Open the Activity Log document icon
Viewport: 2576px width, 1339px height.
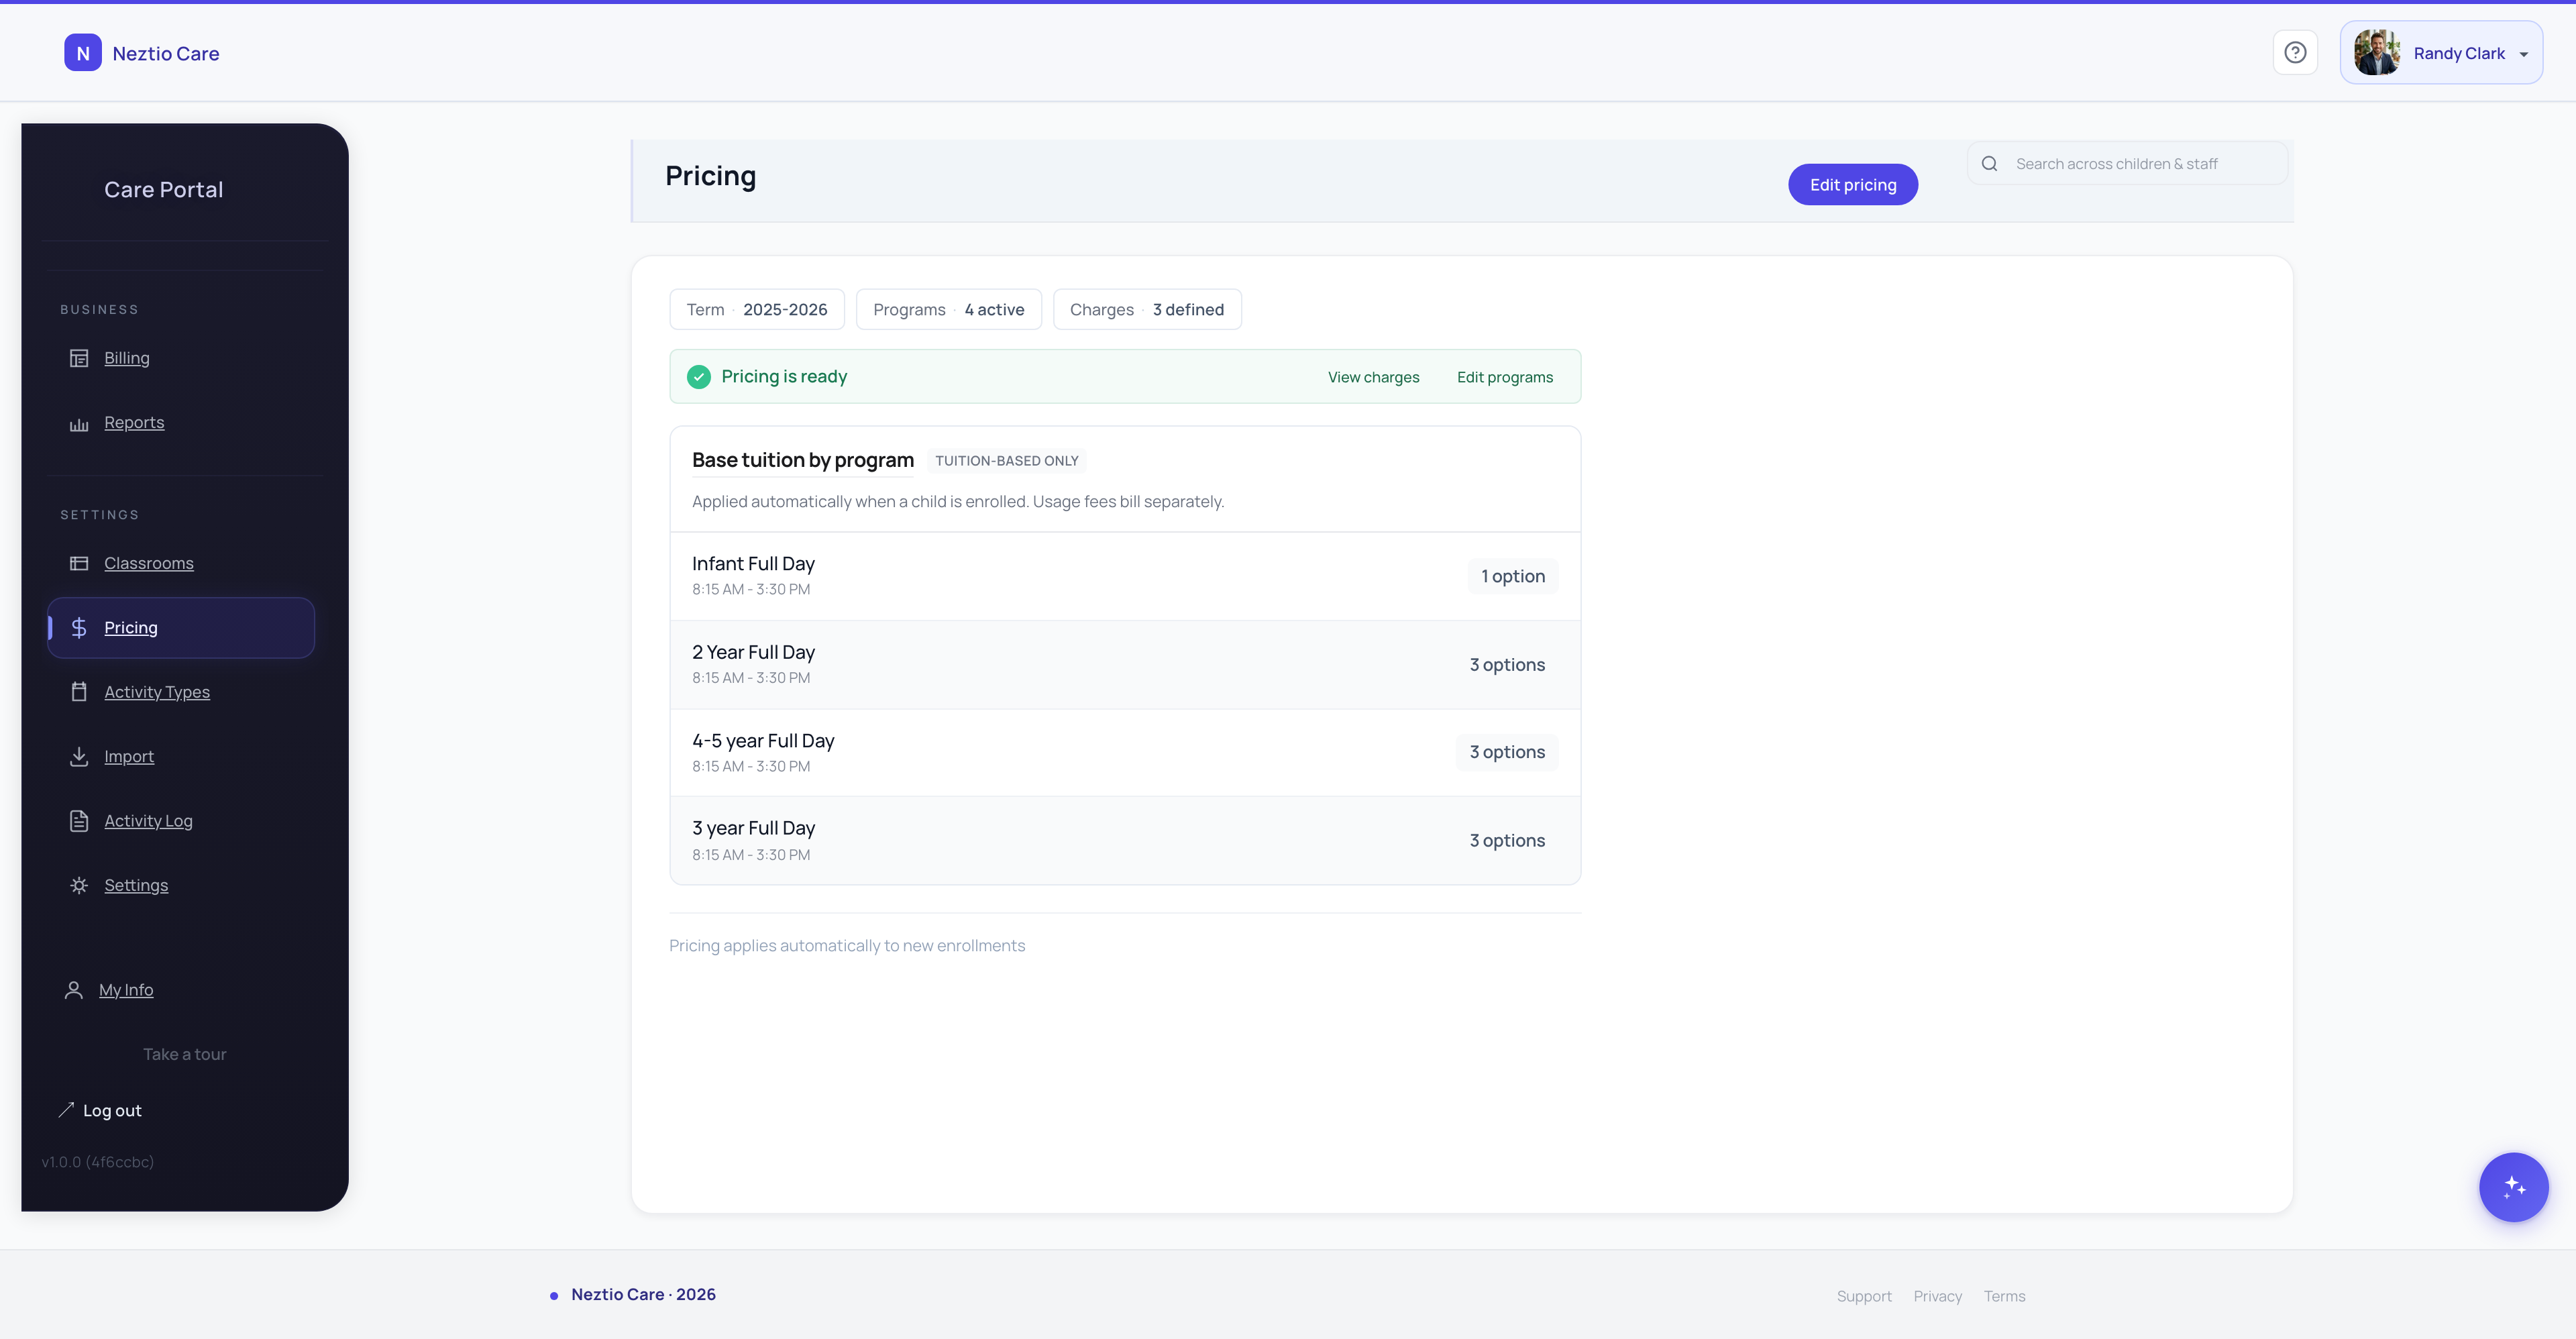[x=80, y=821]
